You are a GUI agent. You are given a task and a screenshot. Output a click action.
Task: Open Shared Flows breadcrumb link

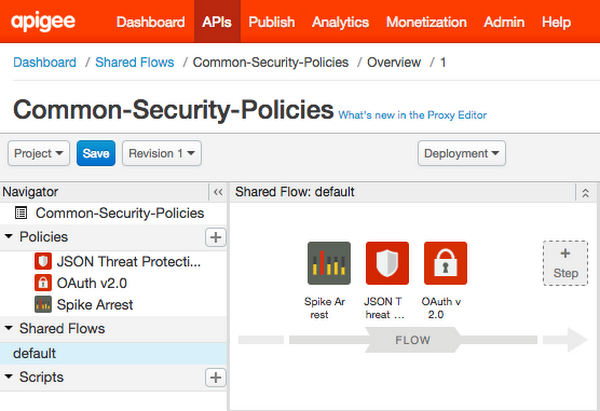pos(135,62)
